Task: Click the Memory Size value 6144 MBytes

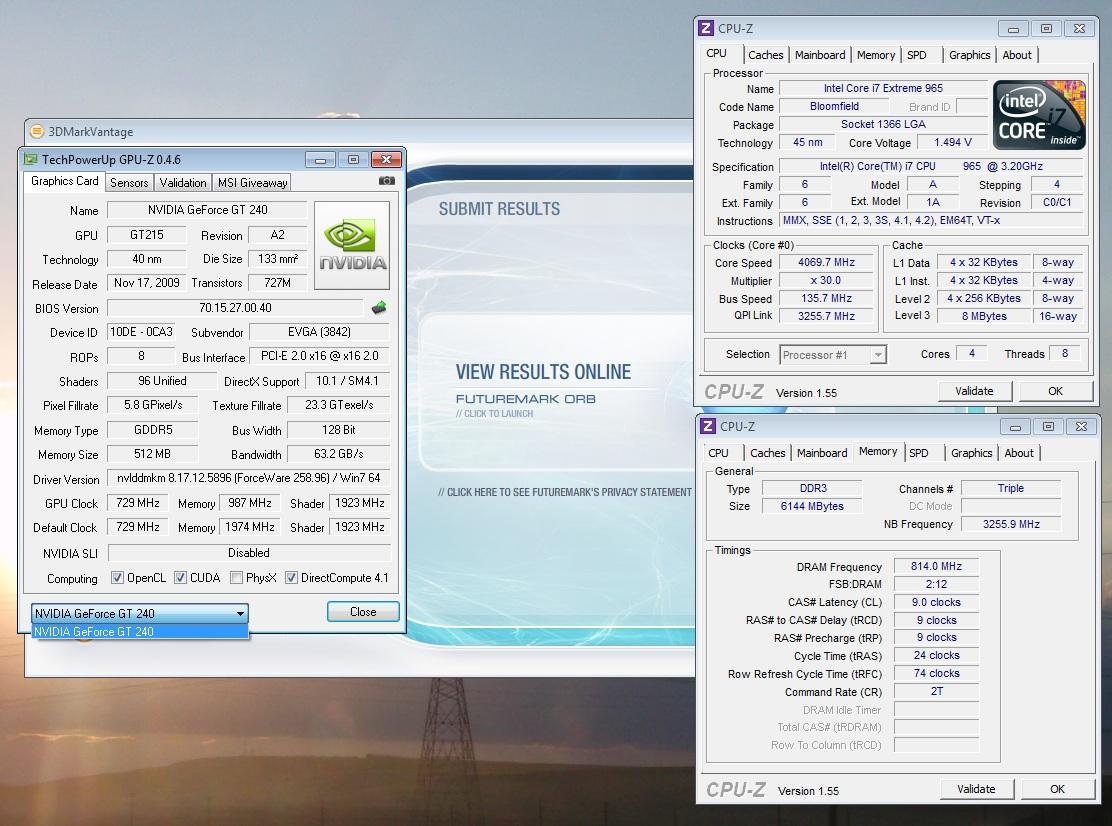Action: pos(812,506)
